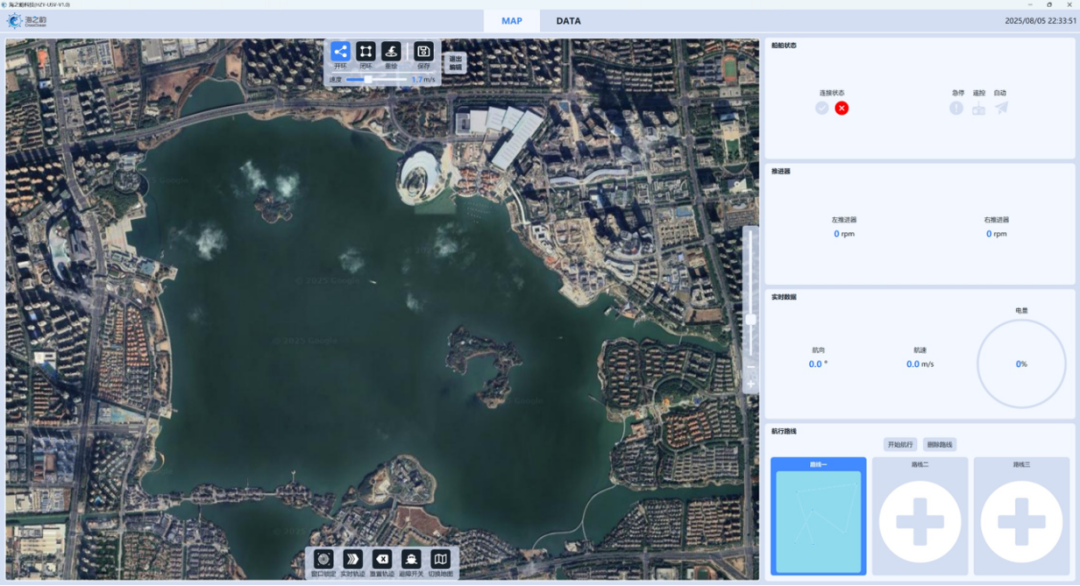This screenshot has width=1080, height=586.
Task: Switch map type with 切换地图 icon
Action: (440, 559)
